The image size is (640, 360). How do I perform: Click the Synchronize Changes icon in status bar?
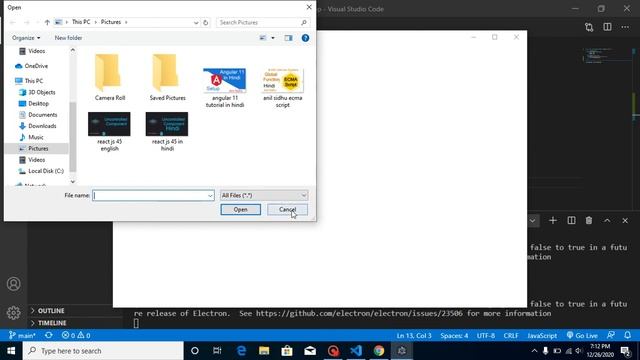click(49, 336)
